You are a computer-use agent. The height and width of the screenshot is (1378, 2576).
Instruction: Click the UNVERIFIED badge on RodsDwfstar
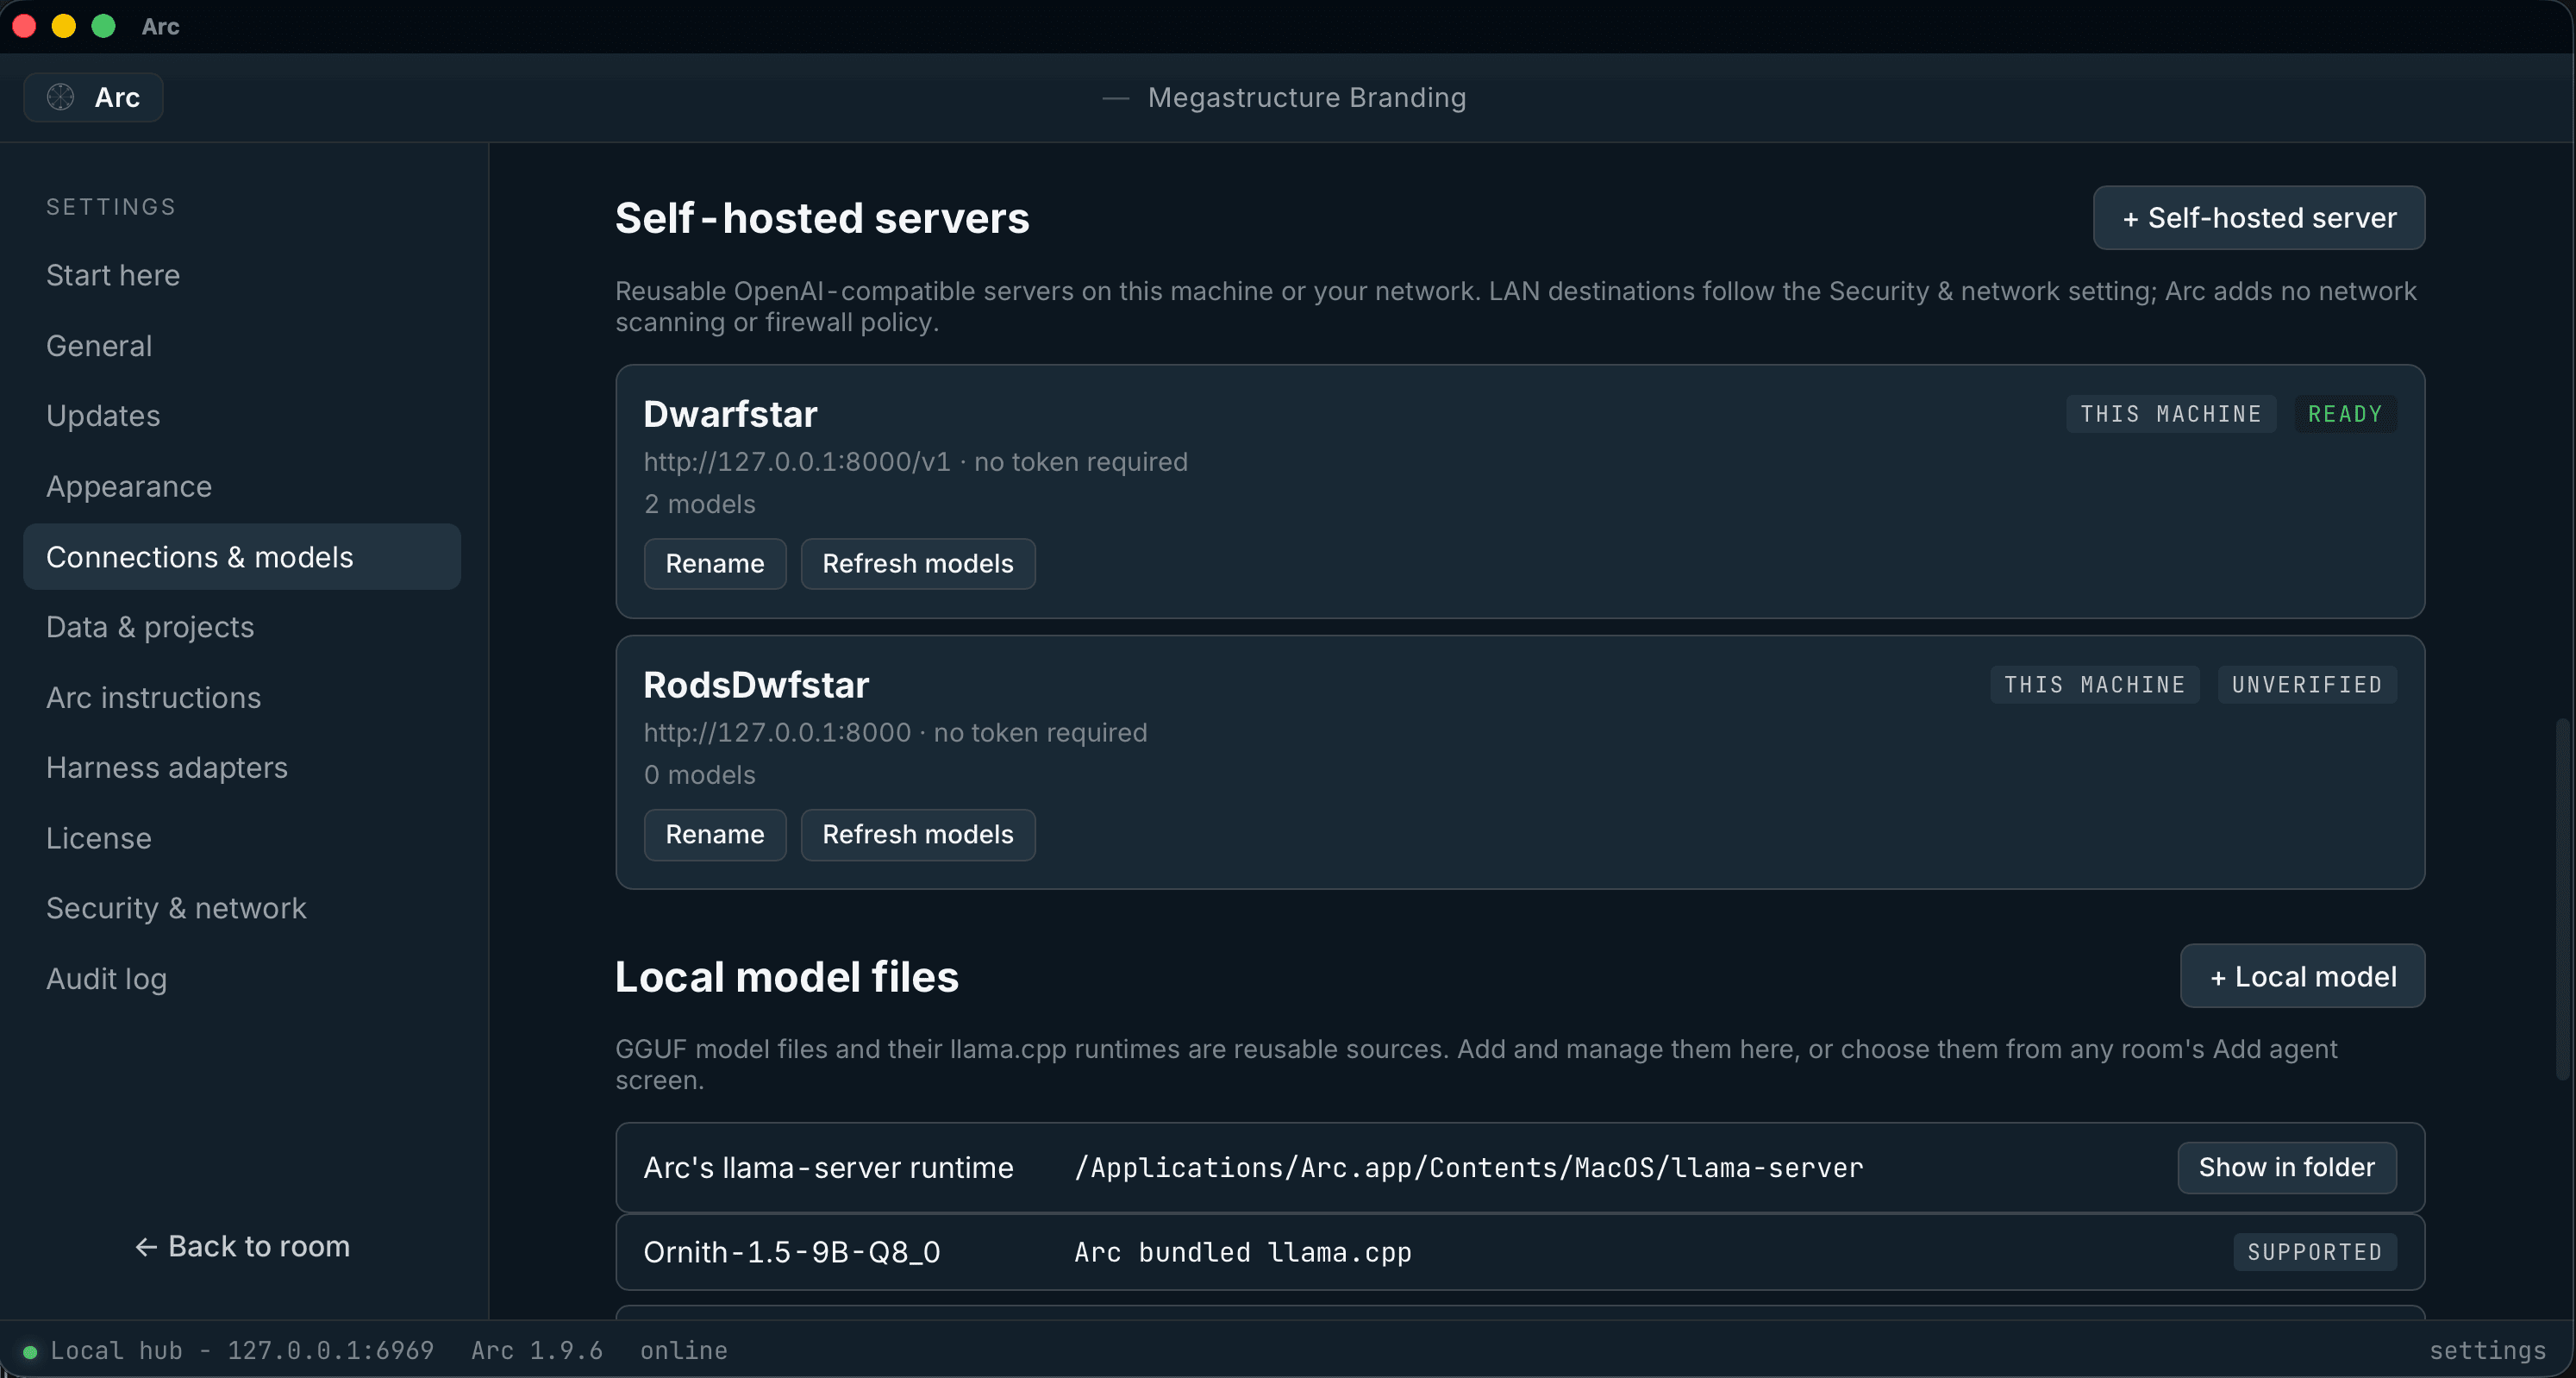click(x=2307, y=685)
